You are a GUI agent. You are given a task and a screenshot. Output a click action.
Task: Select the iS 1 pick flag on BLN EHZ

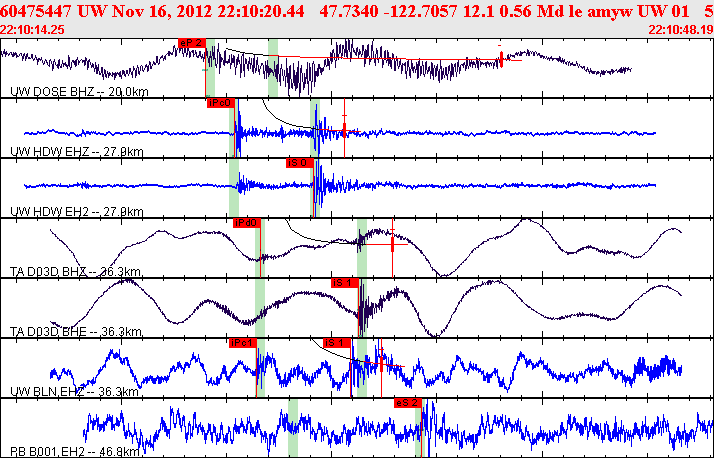point(337,343)
